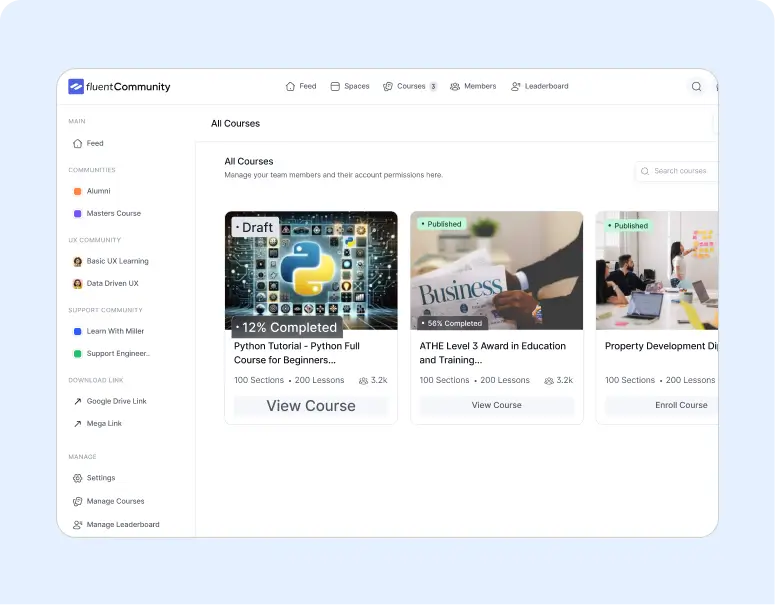Click the fluentCommunity logo
Image resolution: width=775 pixels, height=605 pixels.
[119, 87]
